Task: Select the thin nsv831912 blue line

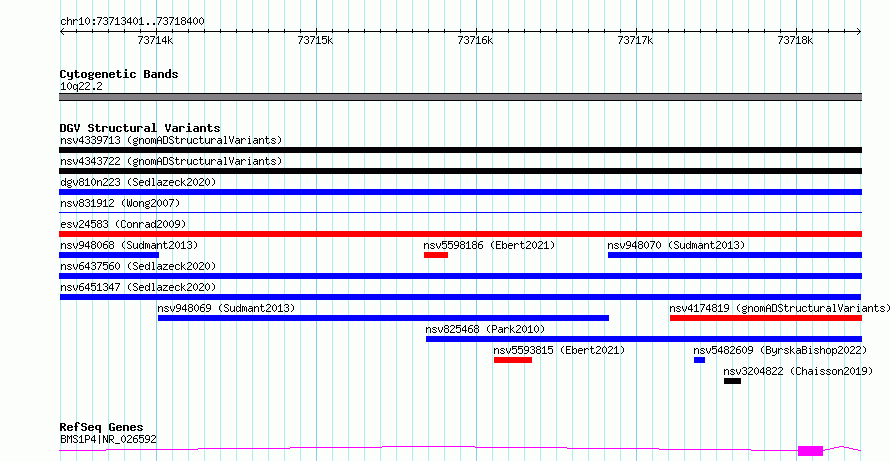Action: pyautogui.click(x=460, y=212)
